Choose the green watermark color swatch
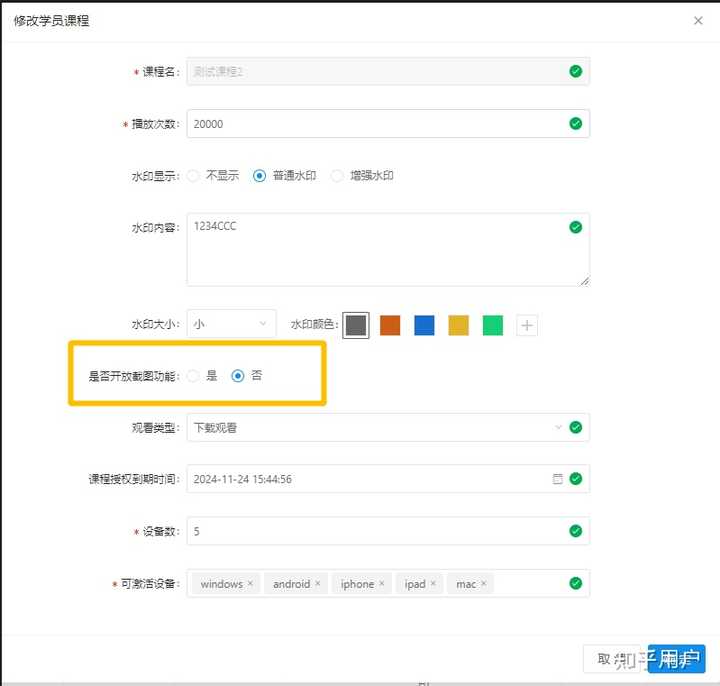Viewport: 720px width, 686px height. coord(493,325)
